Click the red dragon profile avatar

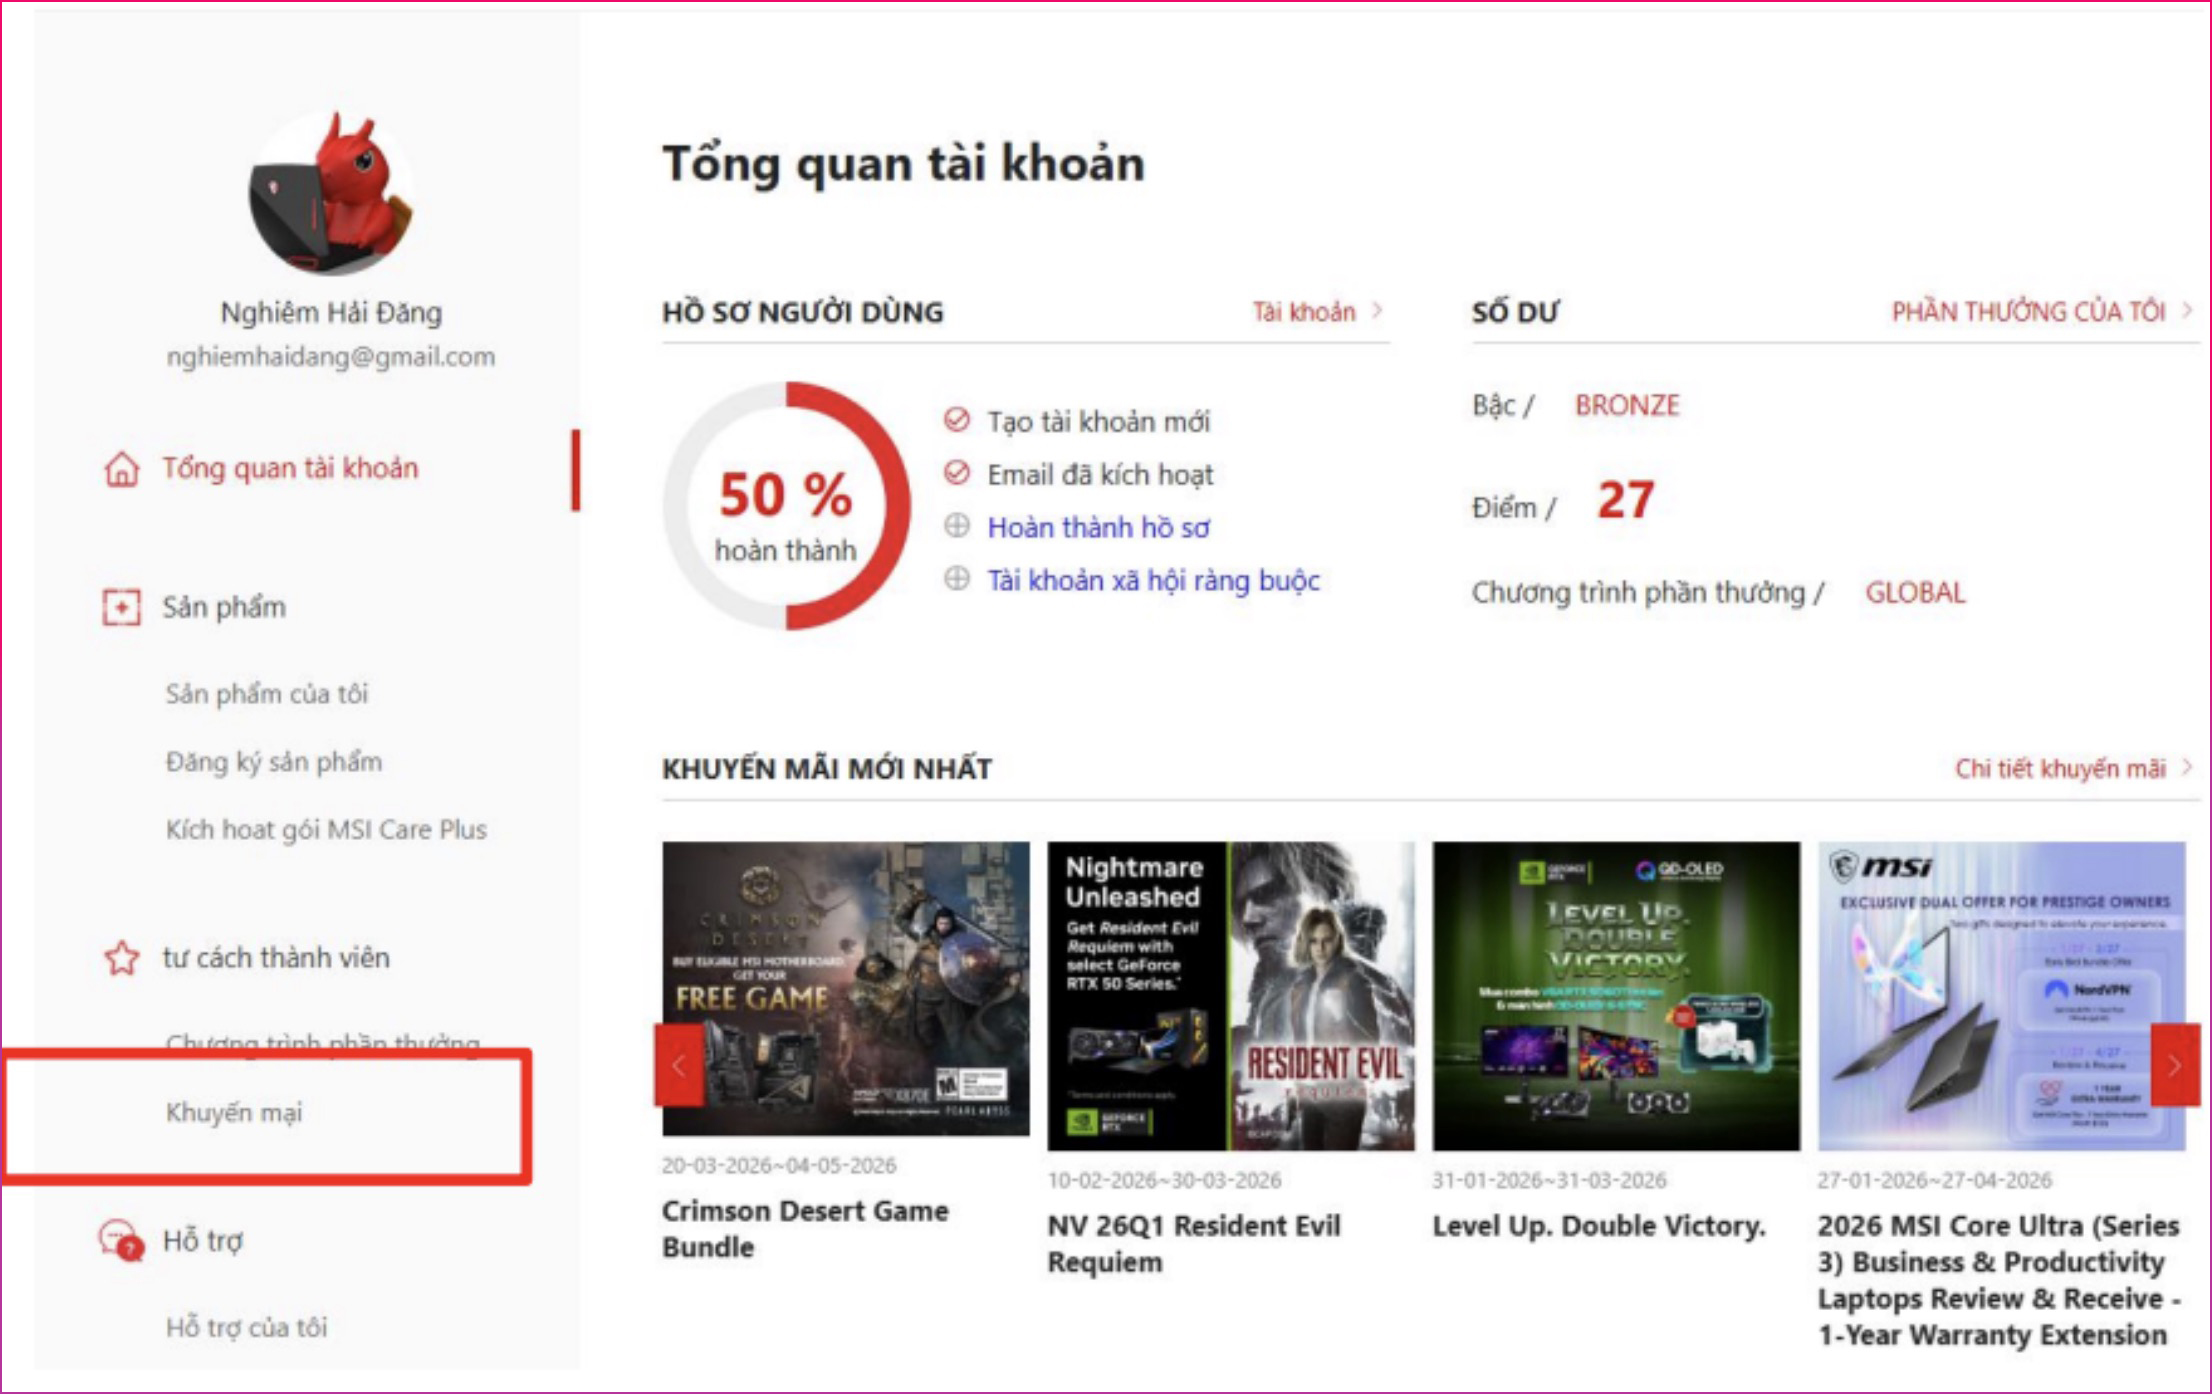pos(330,193)
